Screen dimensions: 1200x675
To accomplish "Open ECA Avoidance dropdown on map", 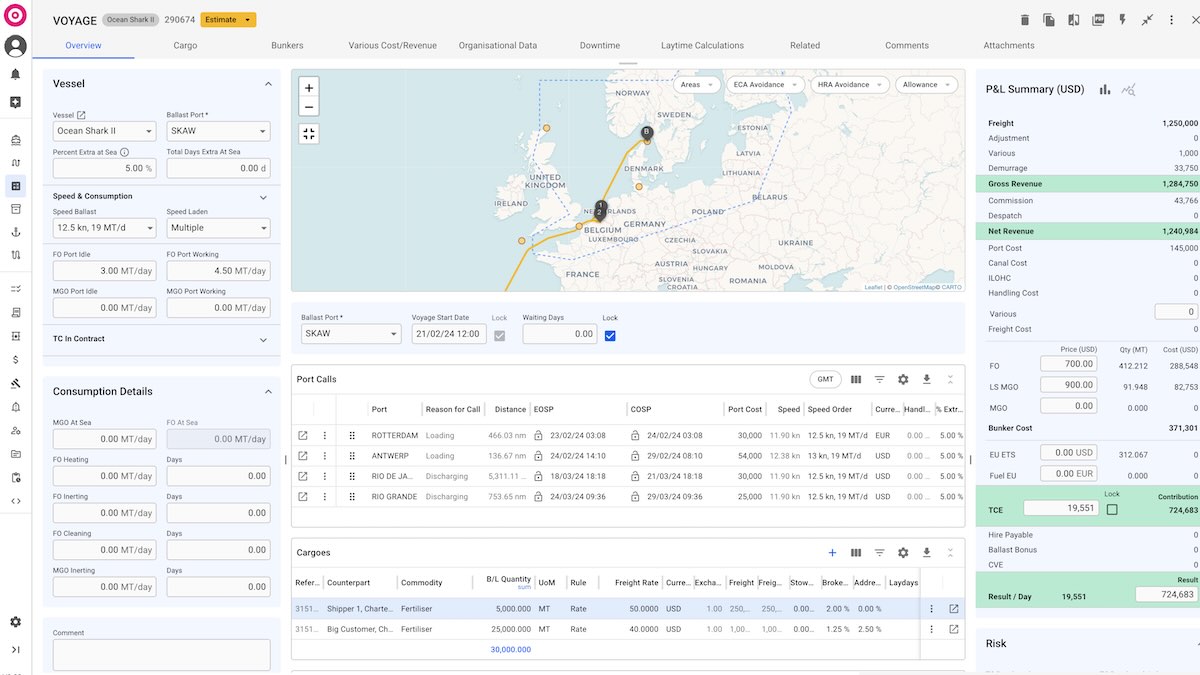I will click(763, 85).
